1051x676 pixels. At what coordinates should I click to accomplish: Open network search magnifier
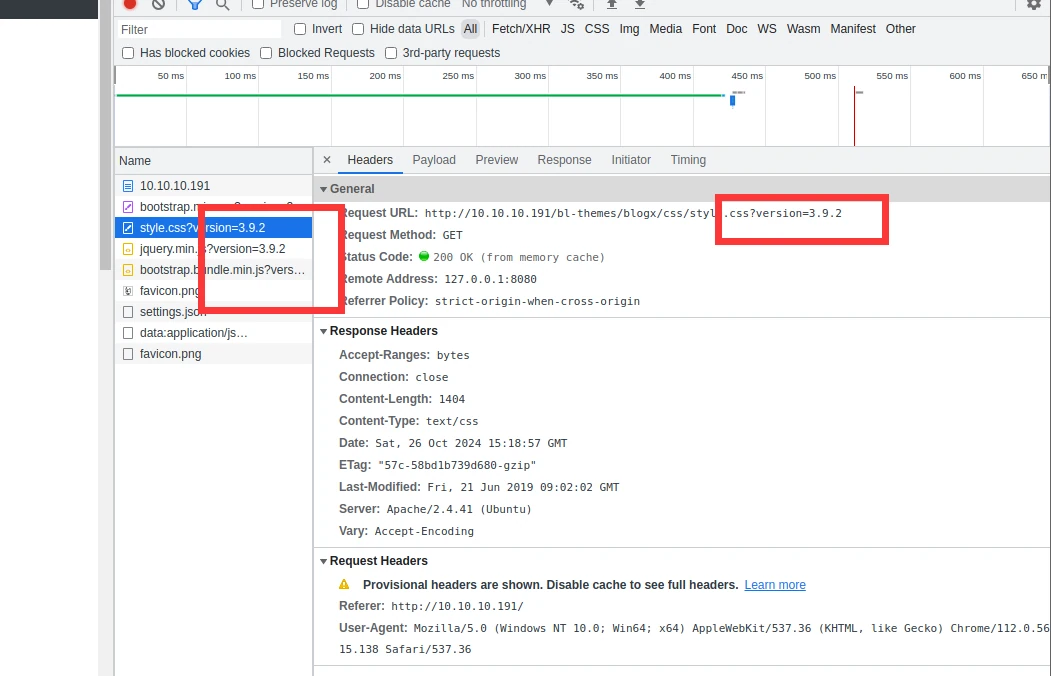tap(223, 4)
